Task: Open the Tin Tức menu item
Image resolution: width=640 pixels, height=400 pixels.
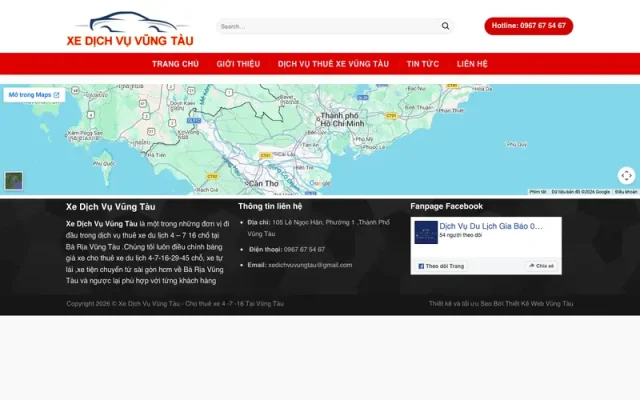Action: point(422,64)
